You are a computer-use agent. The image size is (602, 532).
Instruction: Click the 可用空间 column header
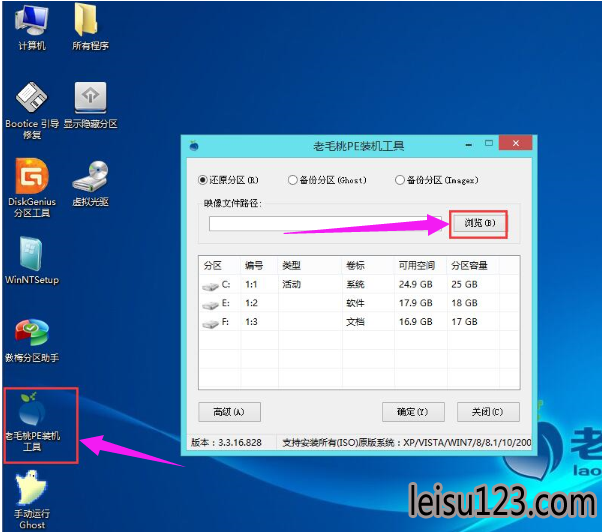point(420,265)
